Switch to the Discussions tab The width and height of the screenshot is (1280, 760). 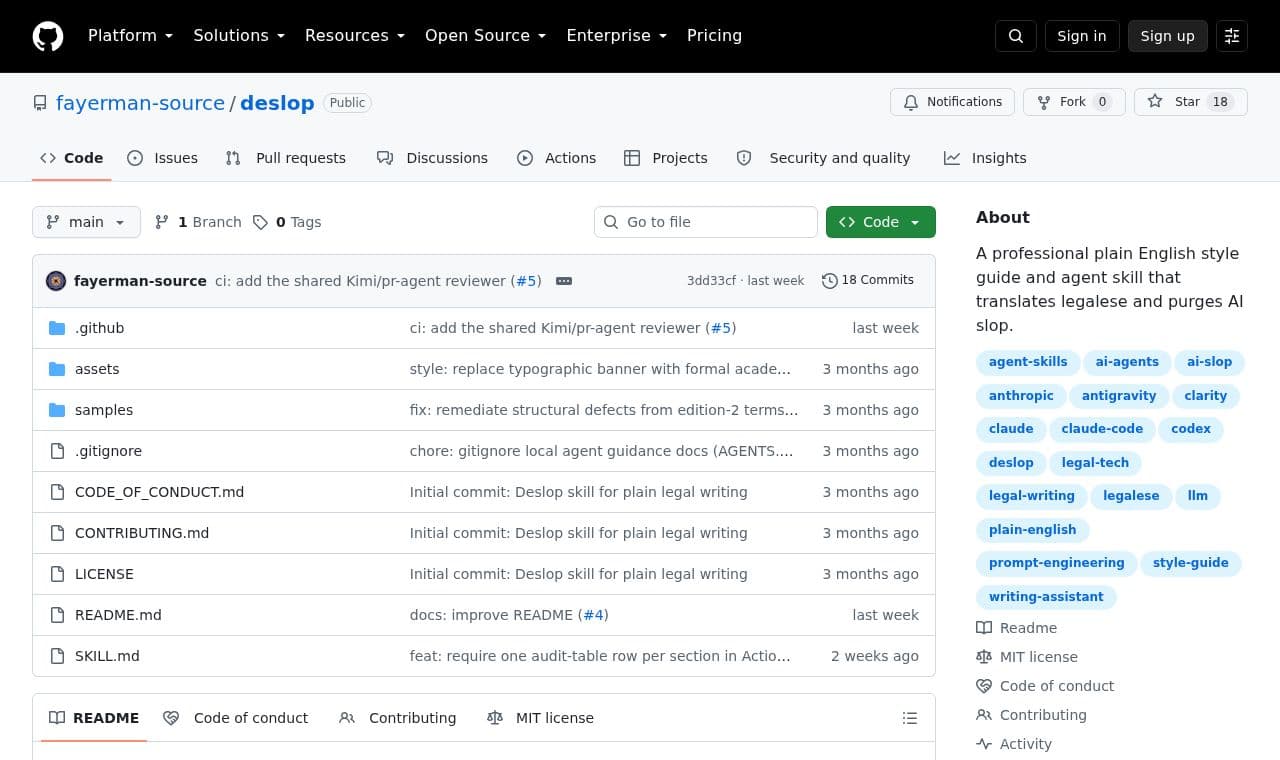432,158
